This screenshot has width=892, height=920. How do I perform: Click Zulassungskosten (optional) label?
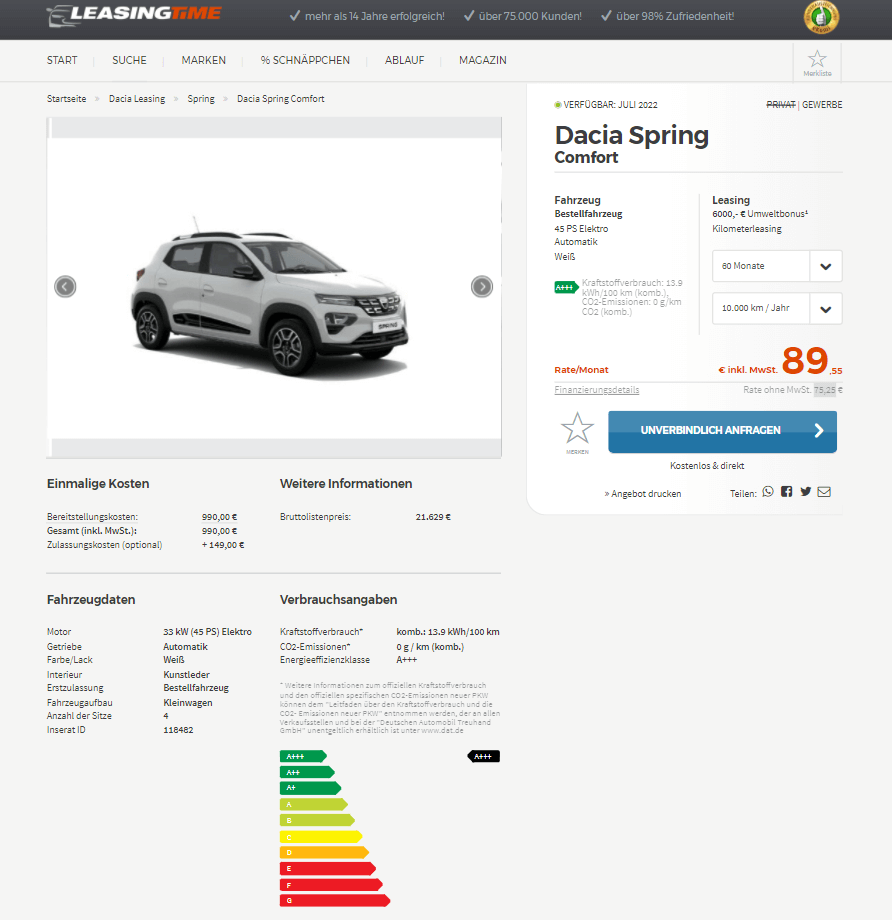tap(104, 545)
